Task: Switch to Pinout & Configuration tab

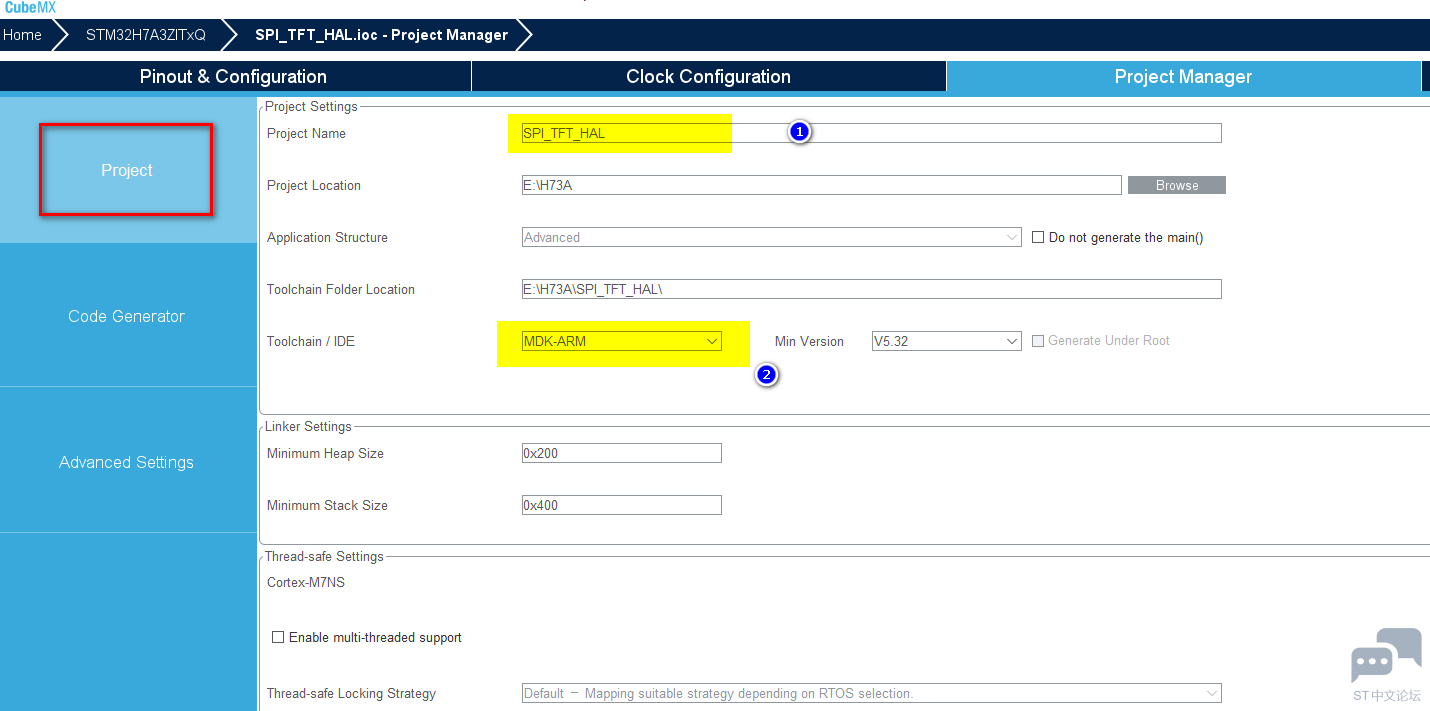Action: point(234,77)
